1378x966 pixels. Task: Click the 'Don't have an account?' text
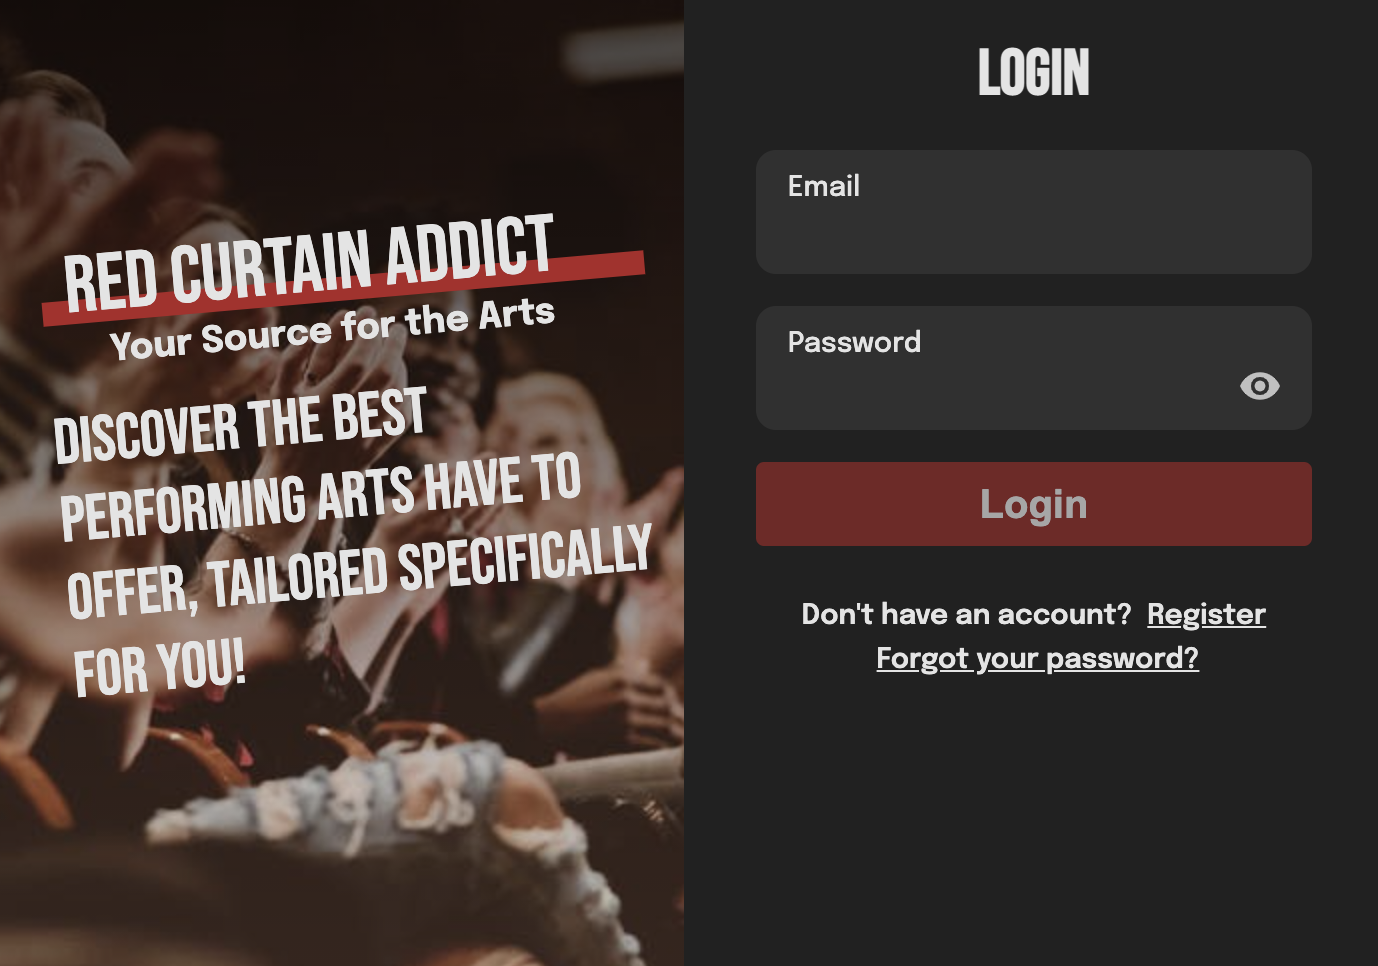click(x=966, y=614)
